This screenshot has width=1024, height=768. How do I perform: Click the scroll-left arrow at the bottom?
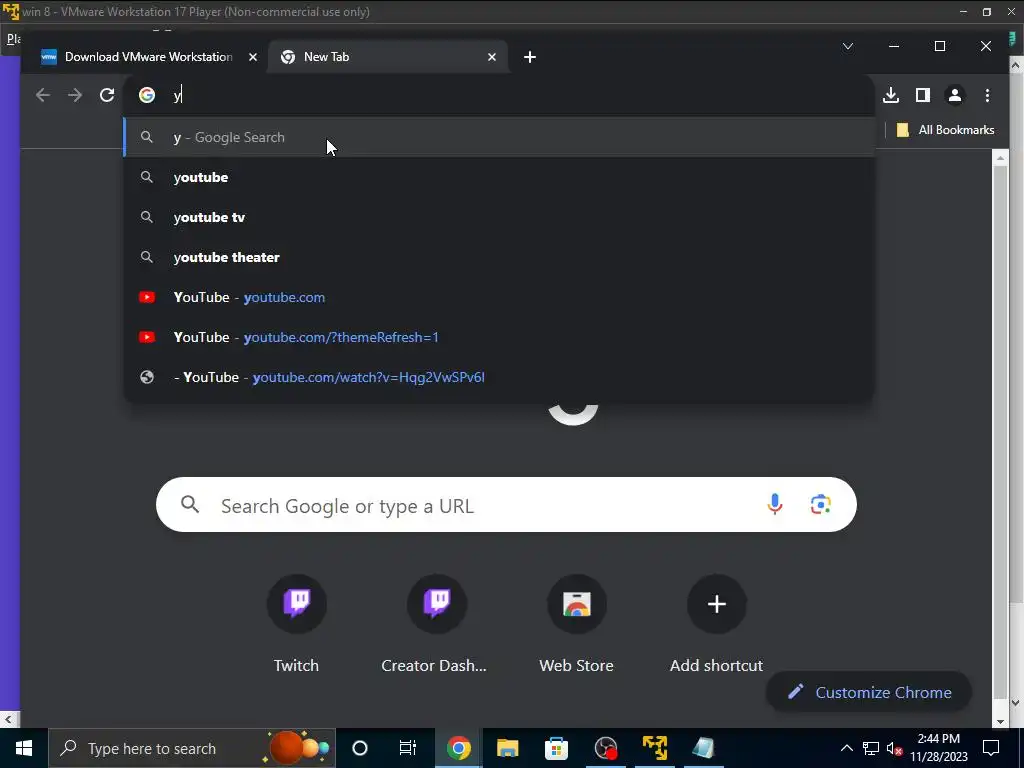pyautogui.click(x=8, y=719)
